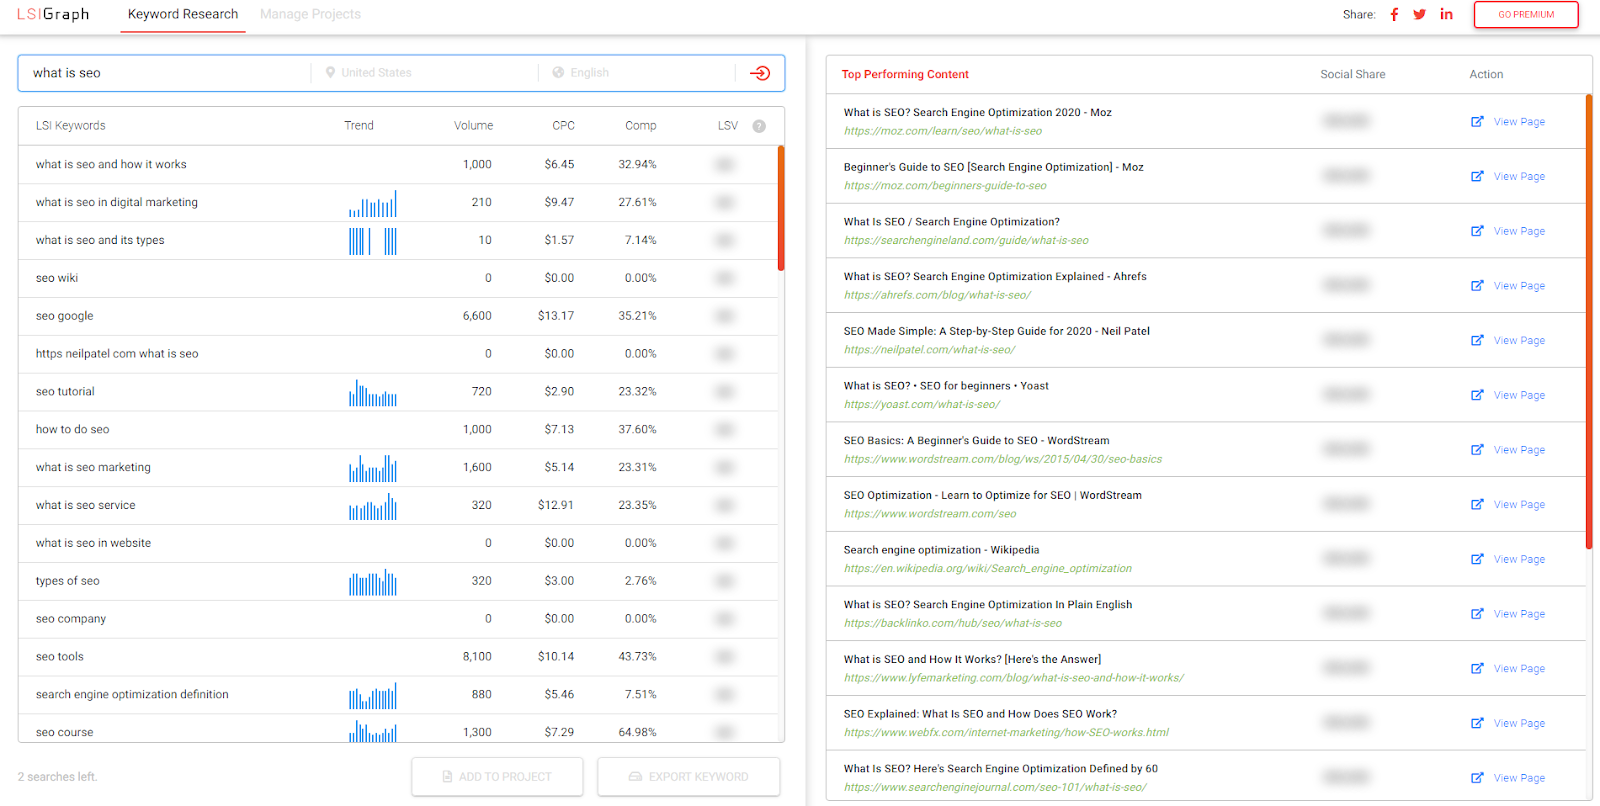
Task: Select keyword 'seo tools'
Action: click(x=60, y=657)
